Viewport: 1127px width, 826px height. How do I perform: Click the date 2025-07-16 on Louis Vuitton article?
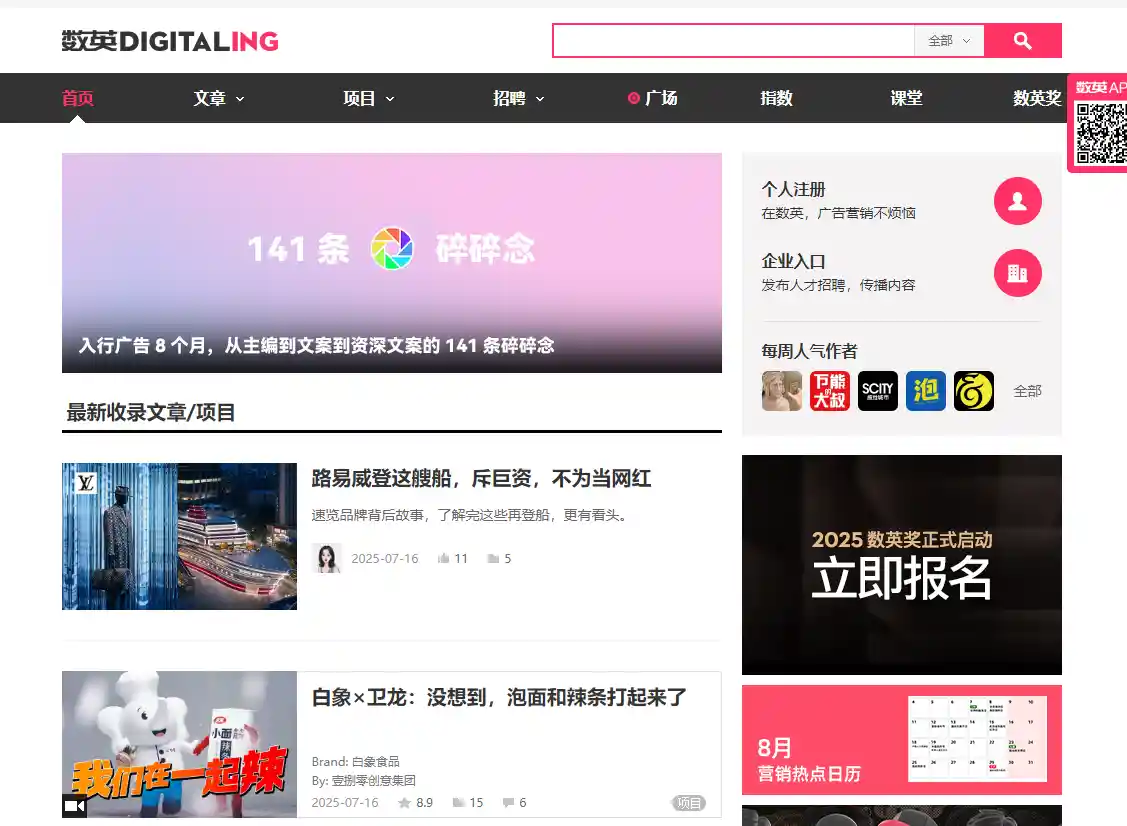[385, 559]
